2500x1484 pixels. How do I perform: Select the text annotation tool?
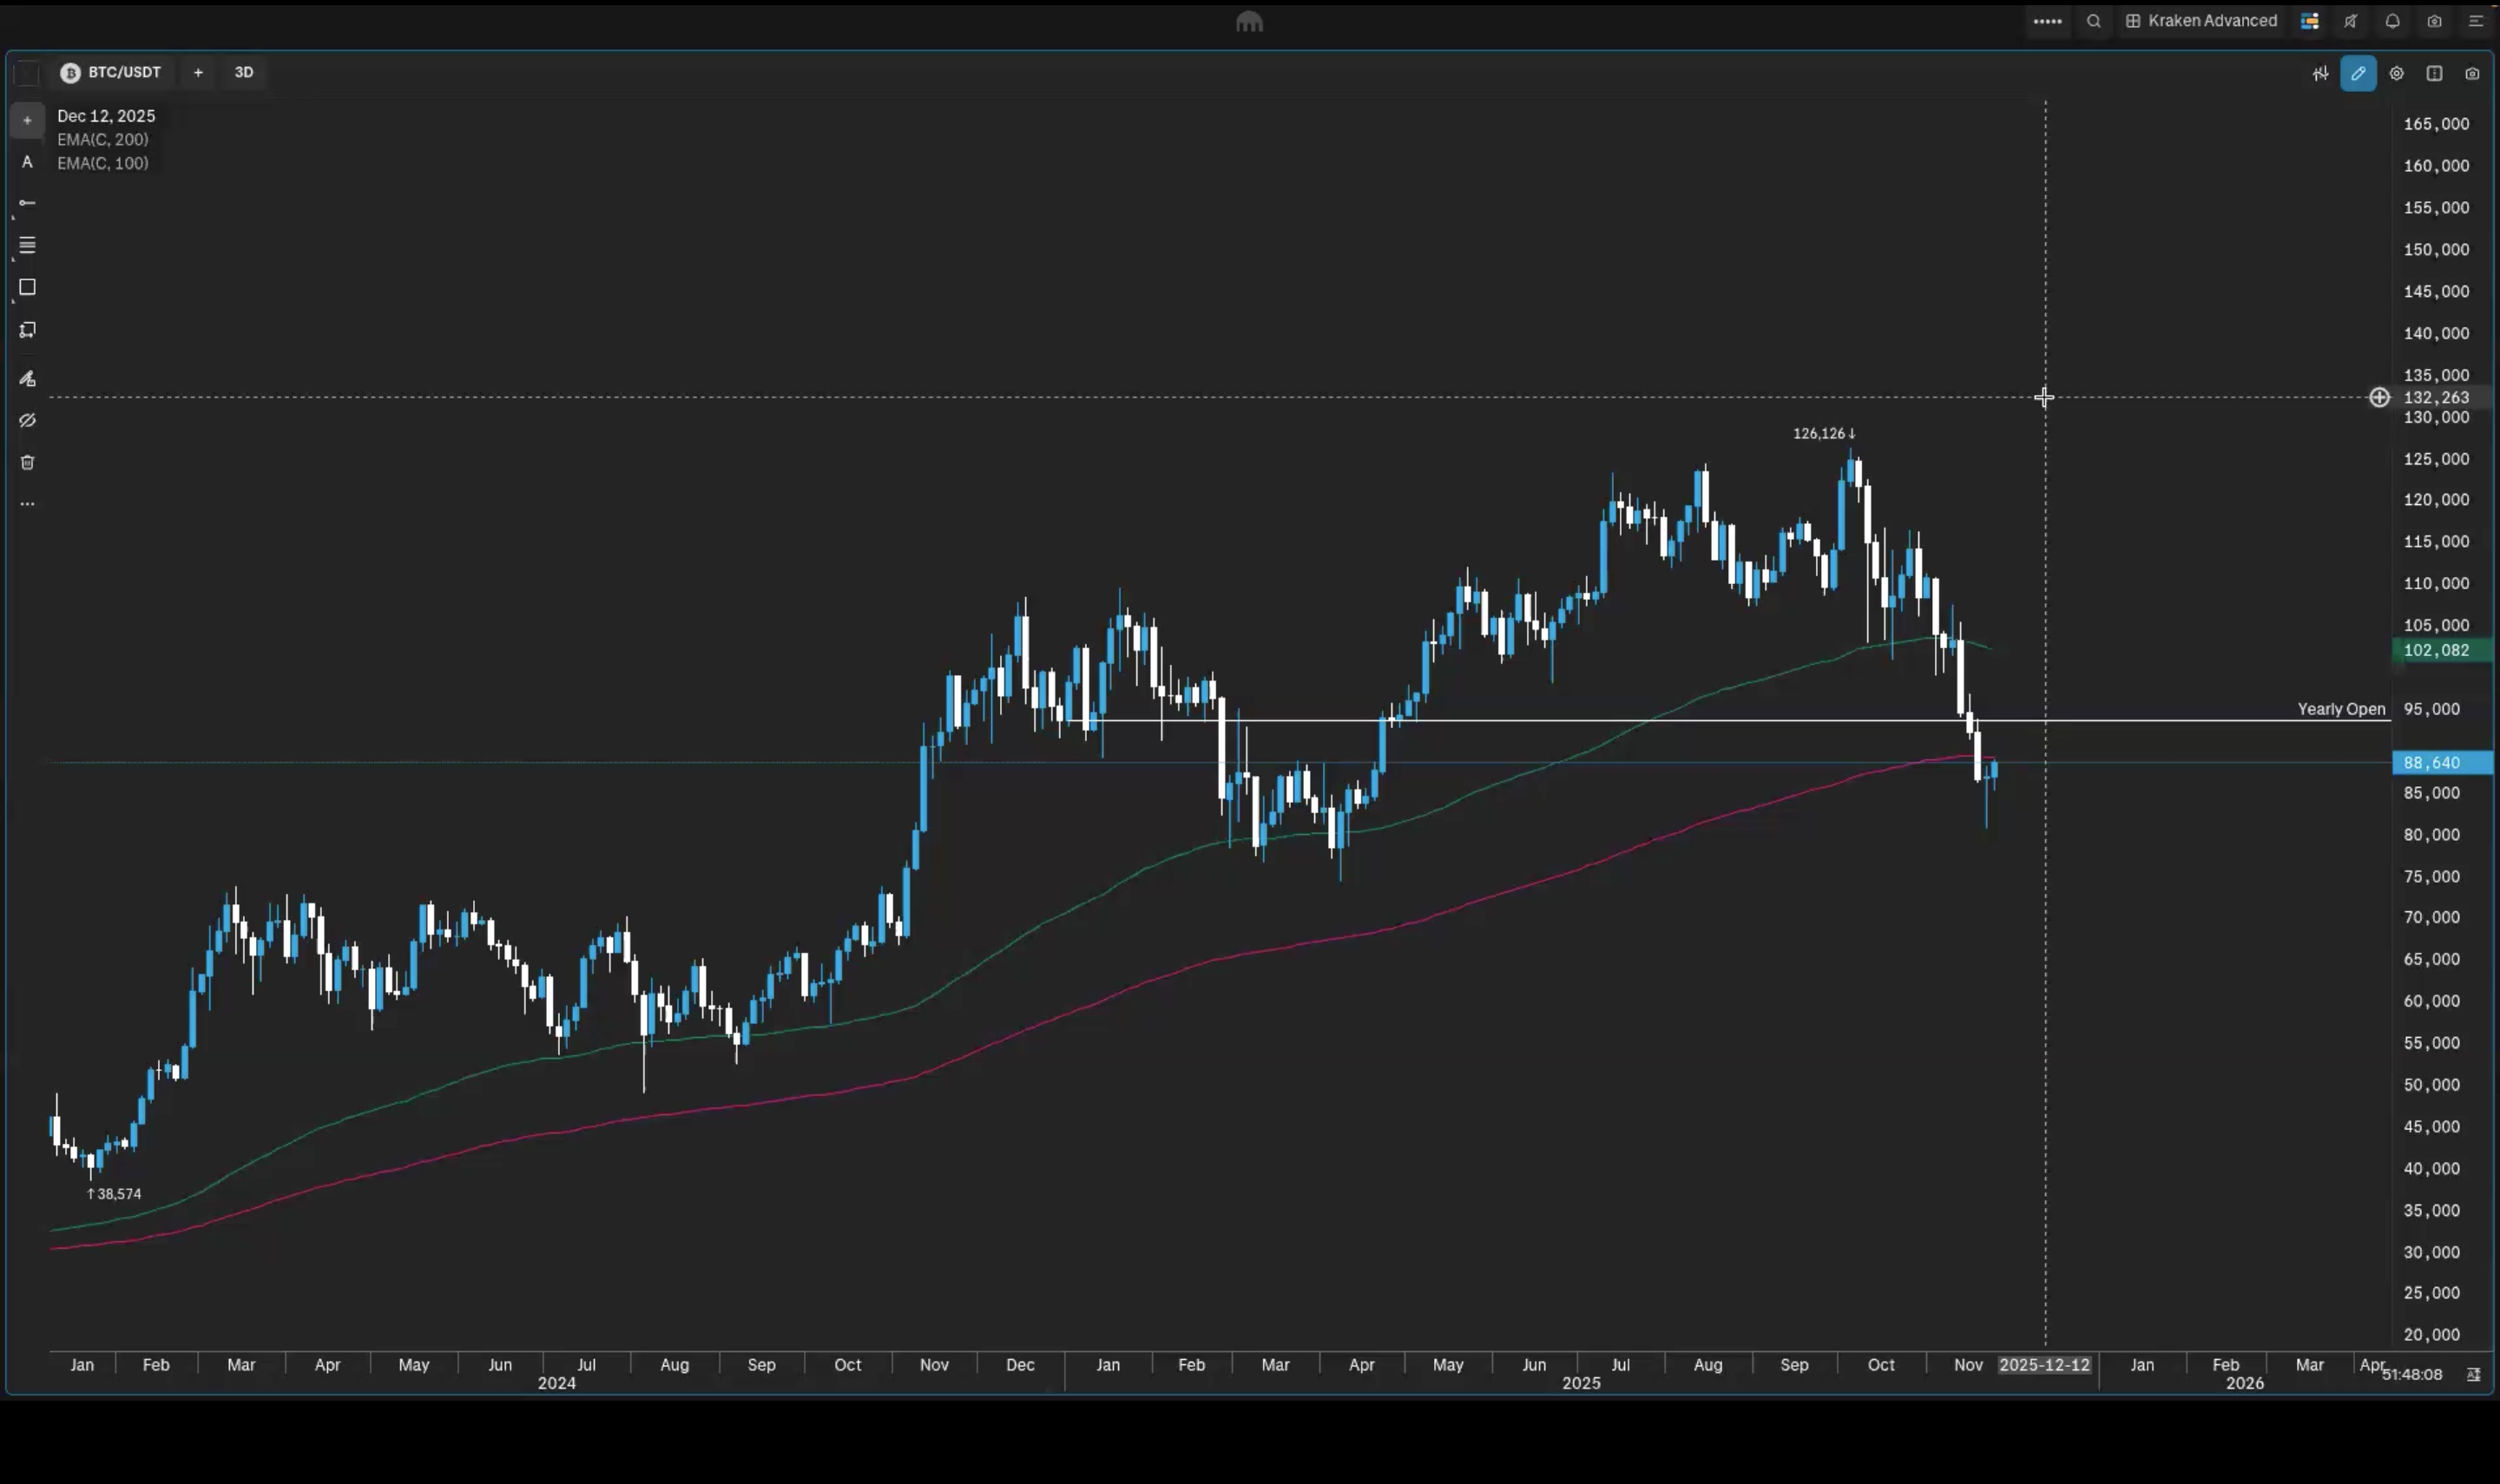[27, 162]
